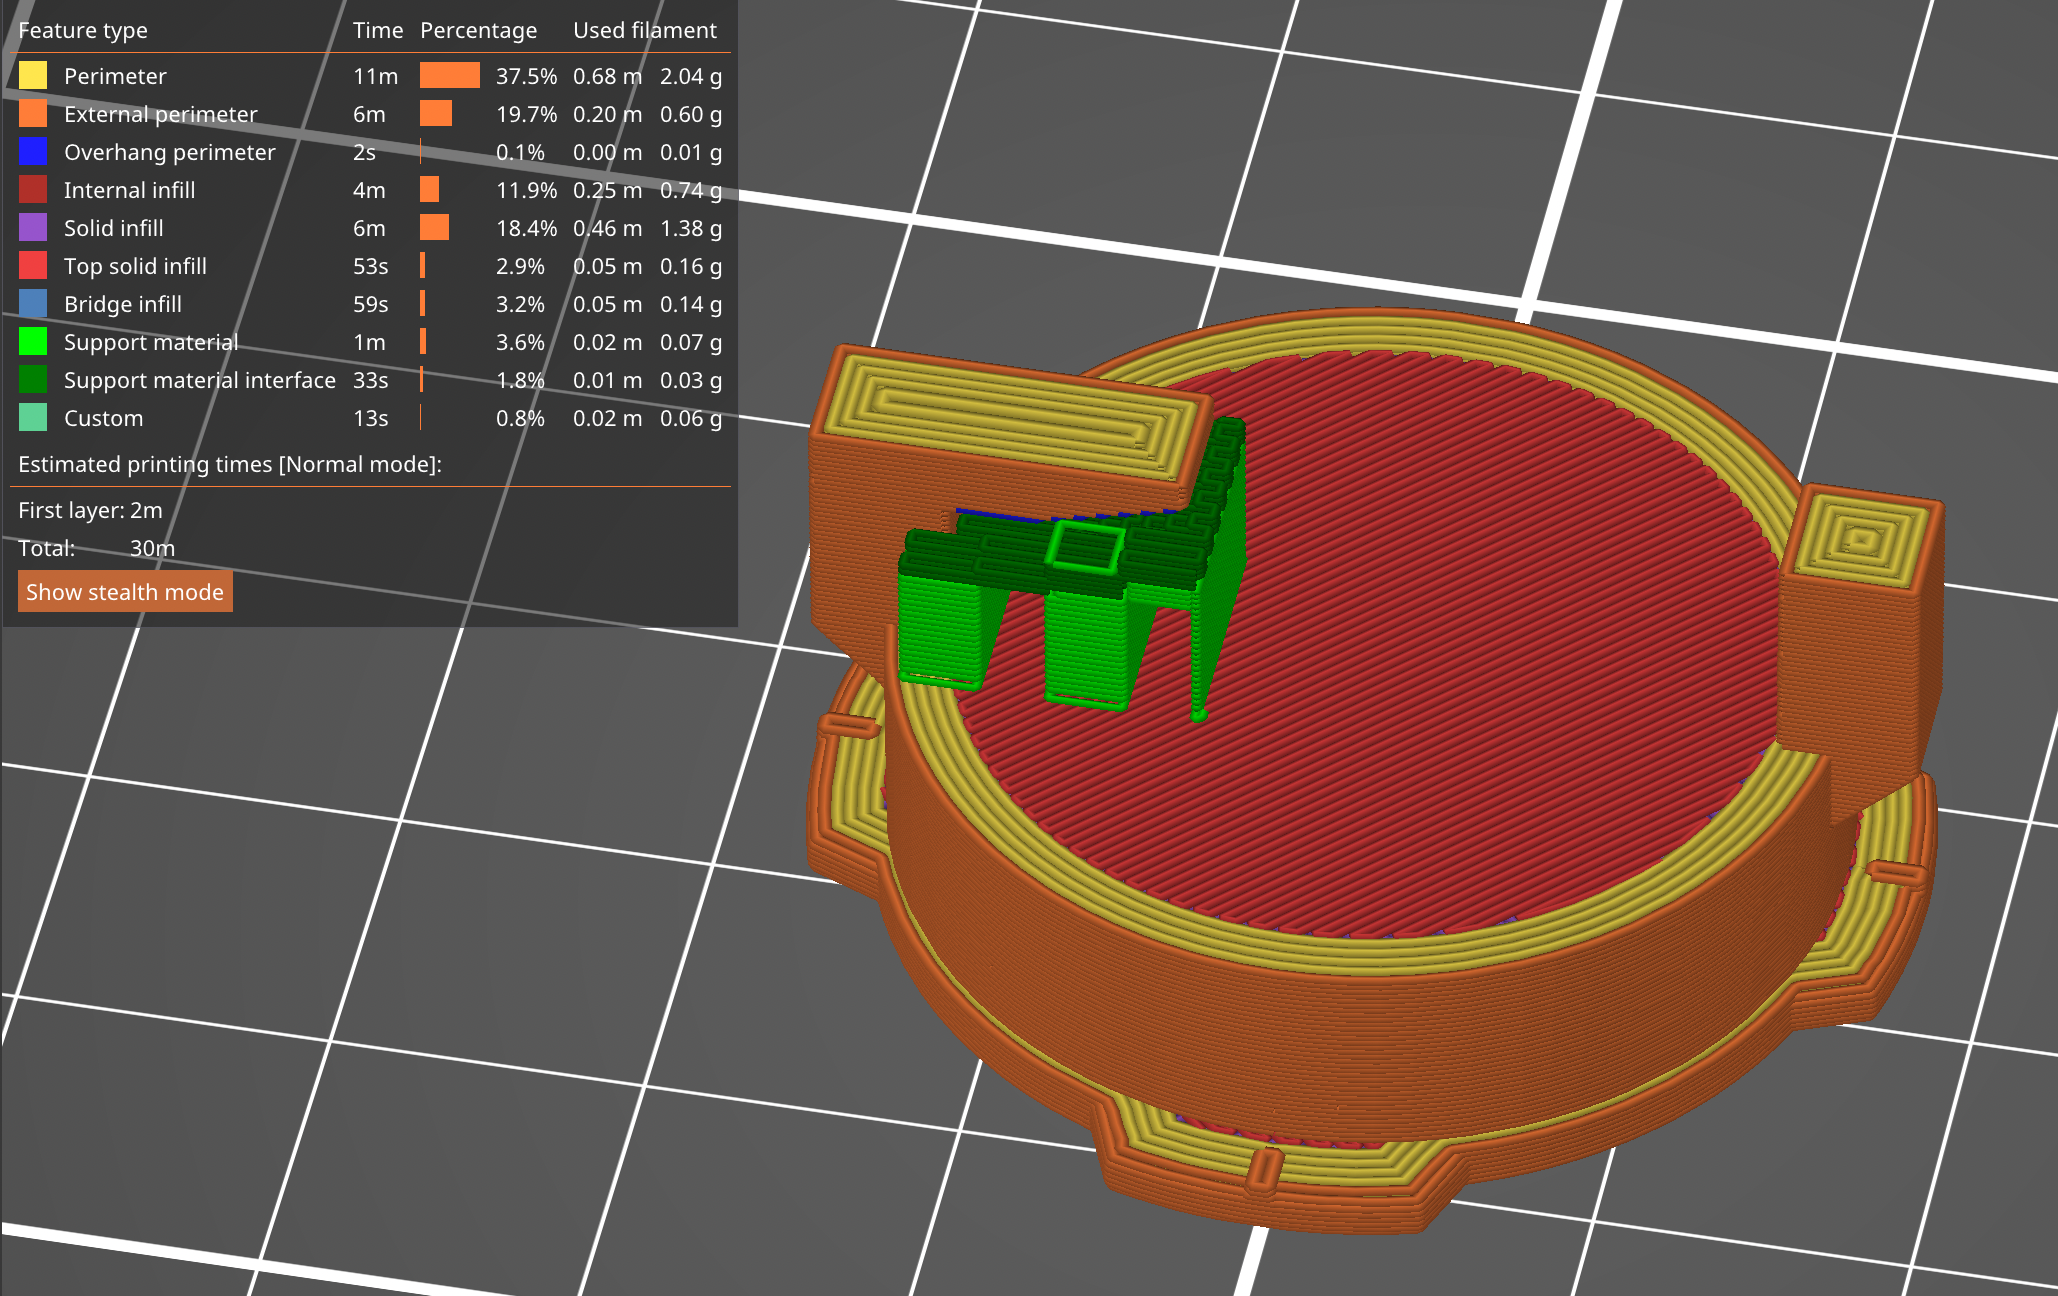This screenshot has width=2058, height=1296.
Task: Click the 59s Bridge infill time
Action: (x=371, y=304)
